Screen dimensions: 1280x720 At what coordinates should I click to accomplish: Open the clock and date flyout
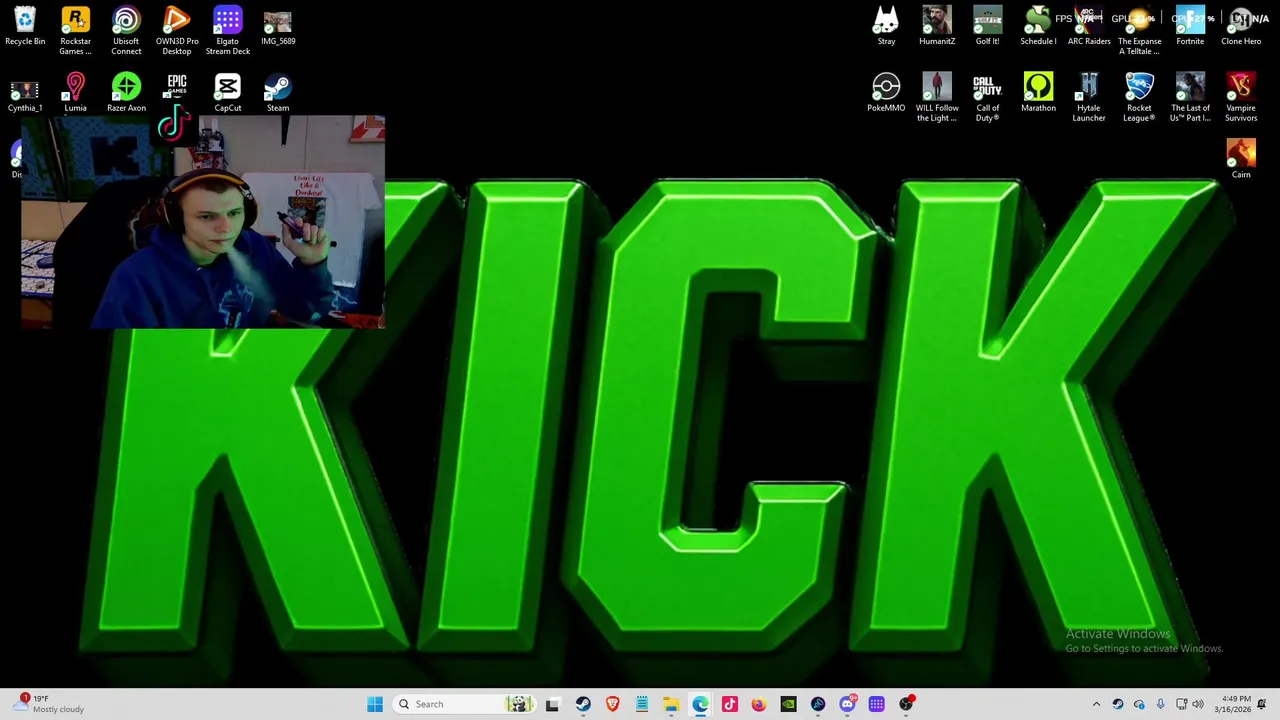1232,704
